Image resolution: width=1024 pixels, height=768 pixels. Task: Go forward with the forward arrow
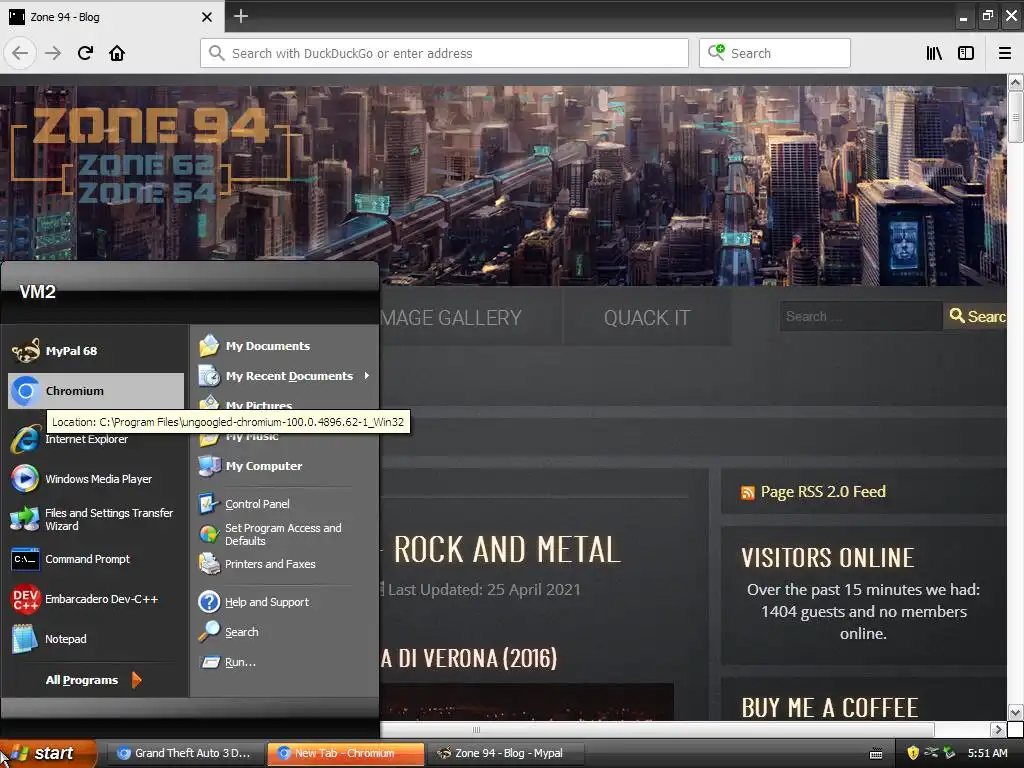click(53, 53)
